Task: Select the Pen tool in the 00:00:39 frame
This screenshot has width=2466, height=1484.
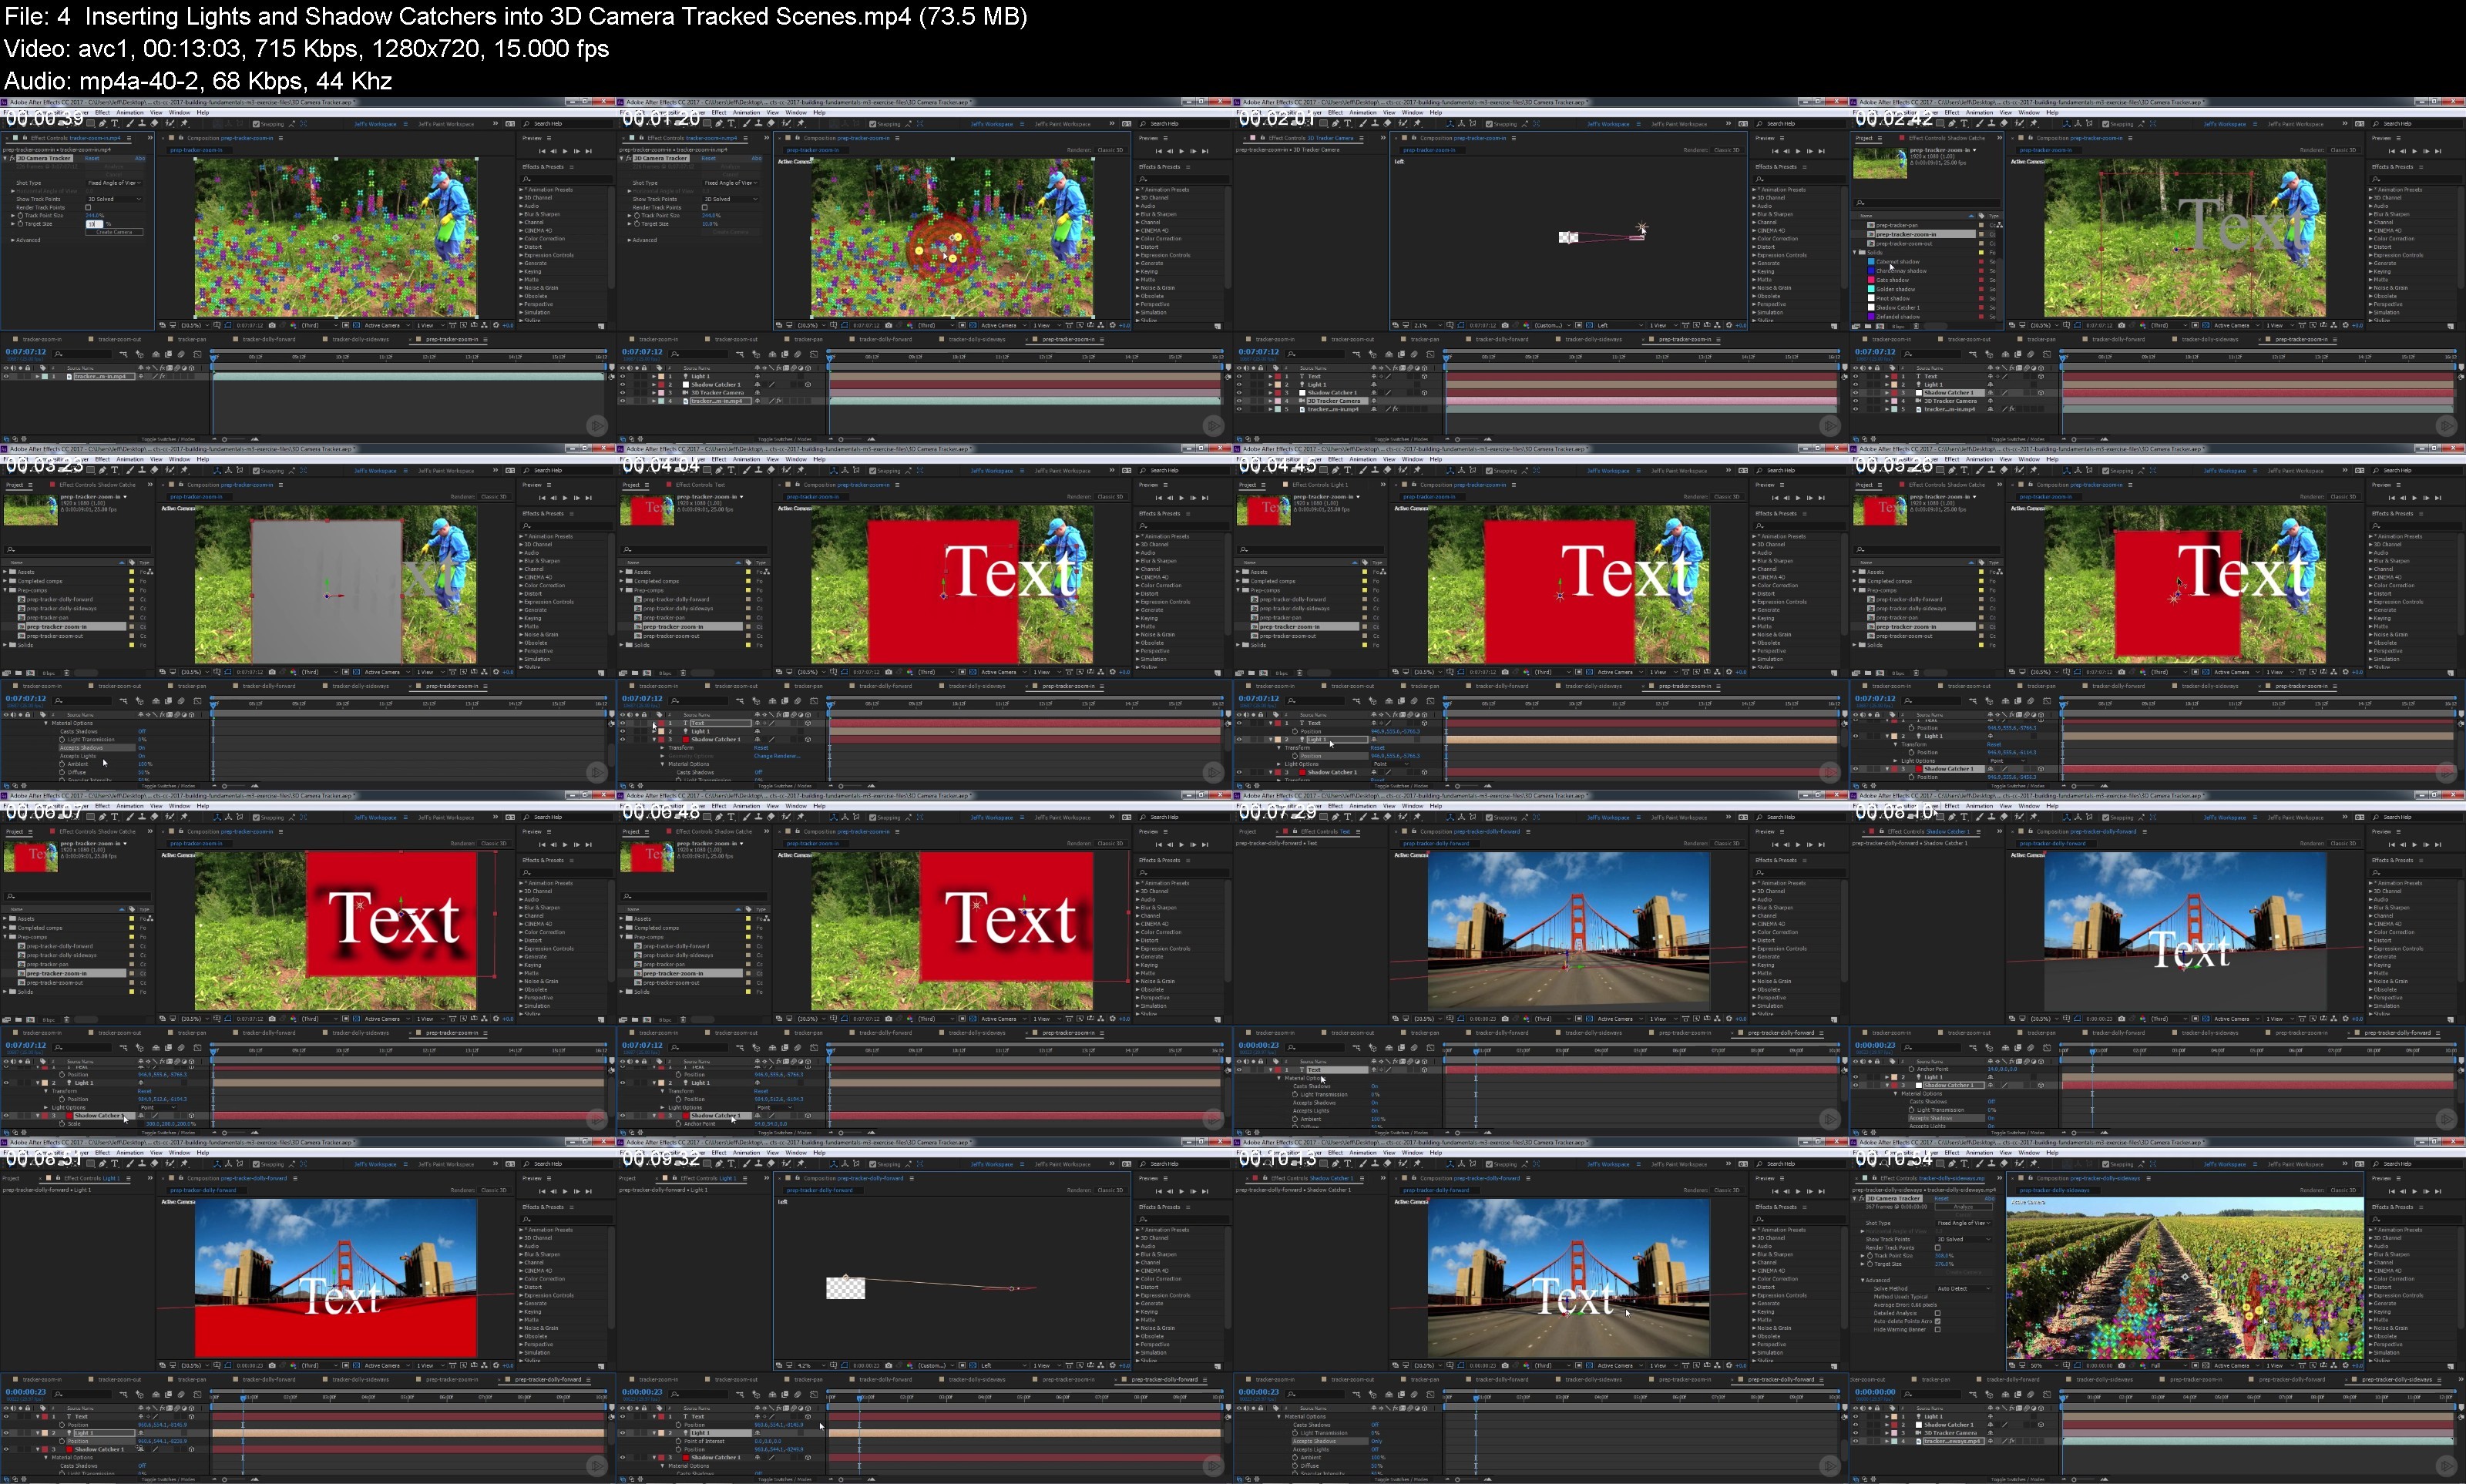Action: [x=102, y=124]
